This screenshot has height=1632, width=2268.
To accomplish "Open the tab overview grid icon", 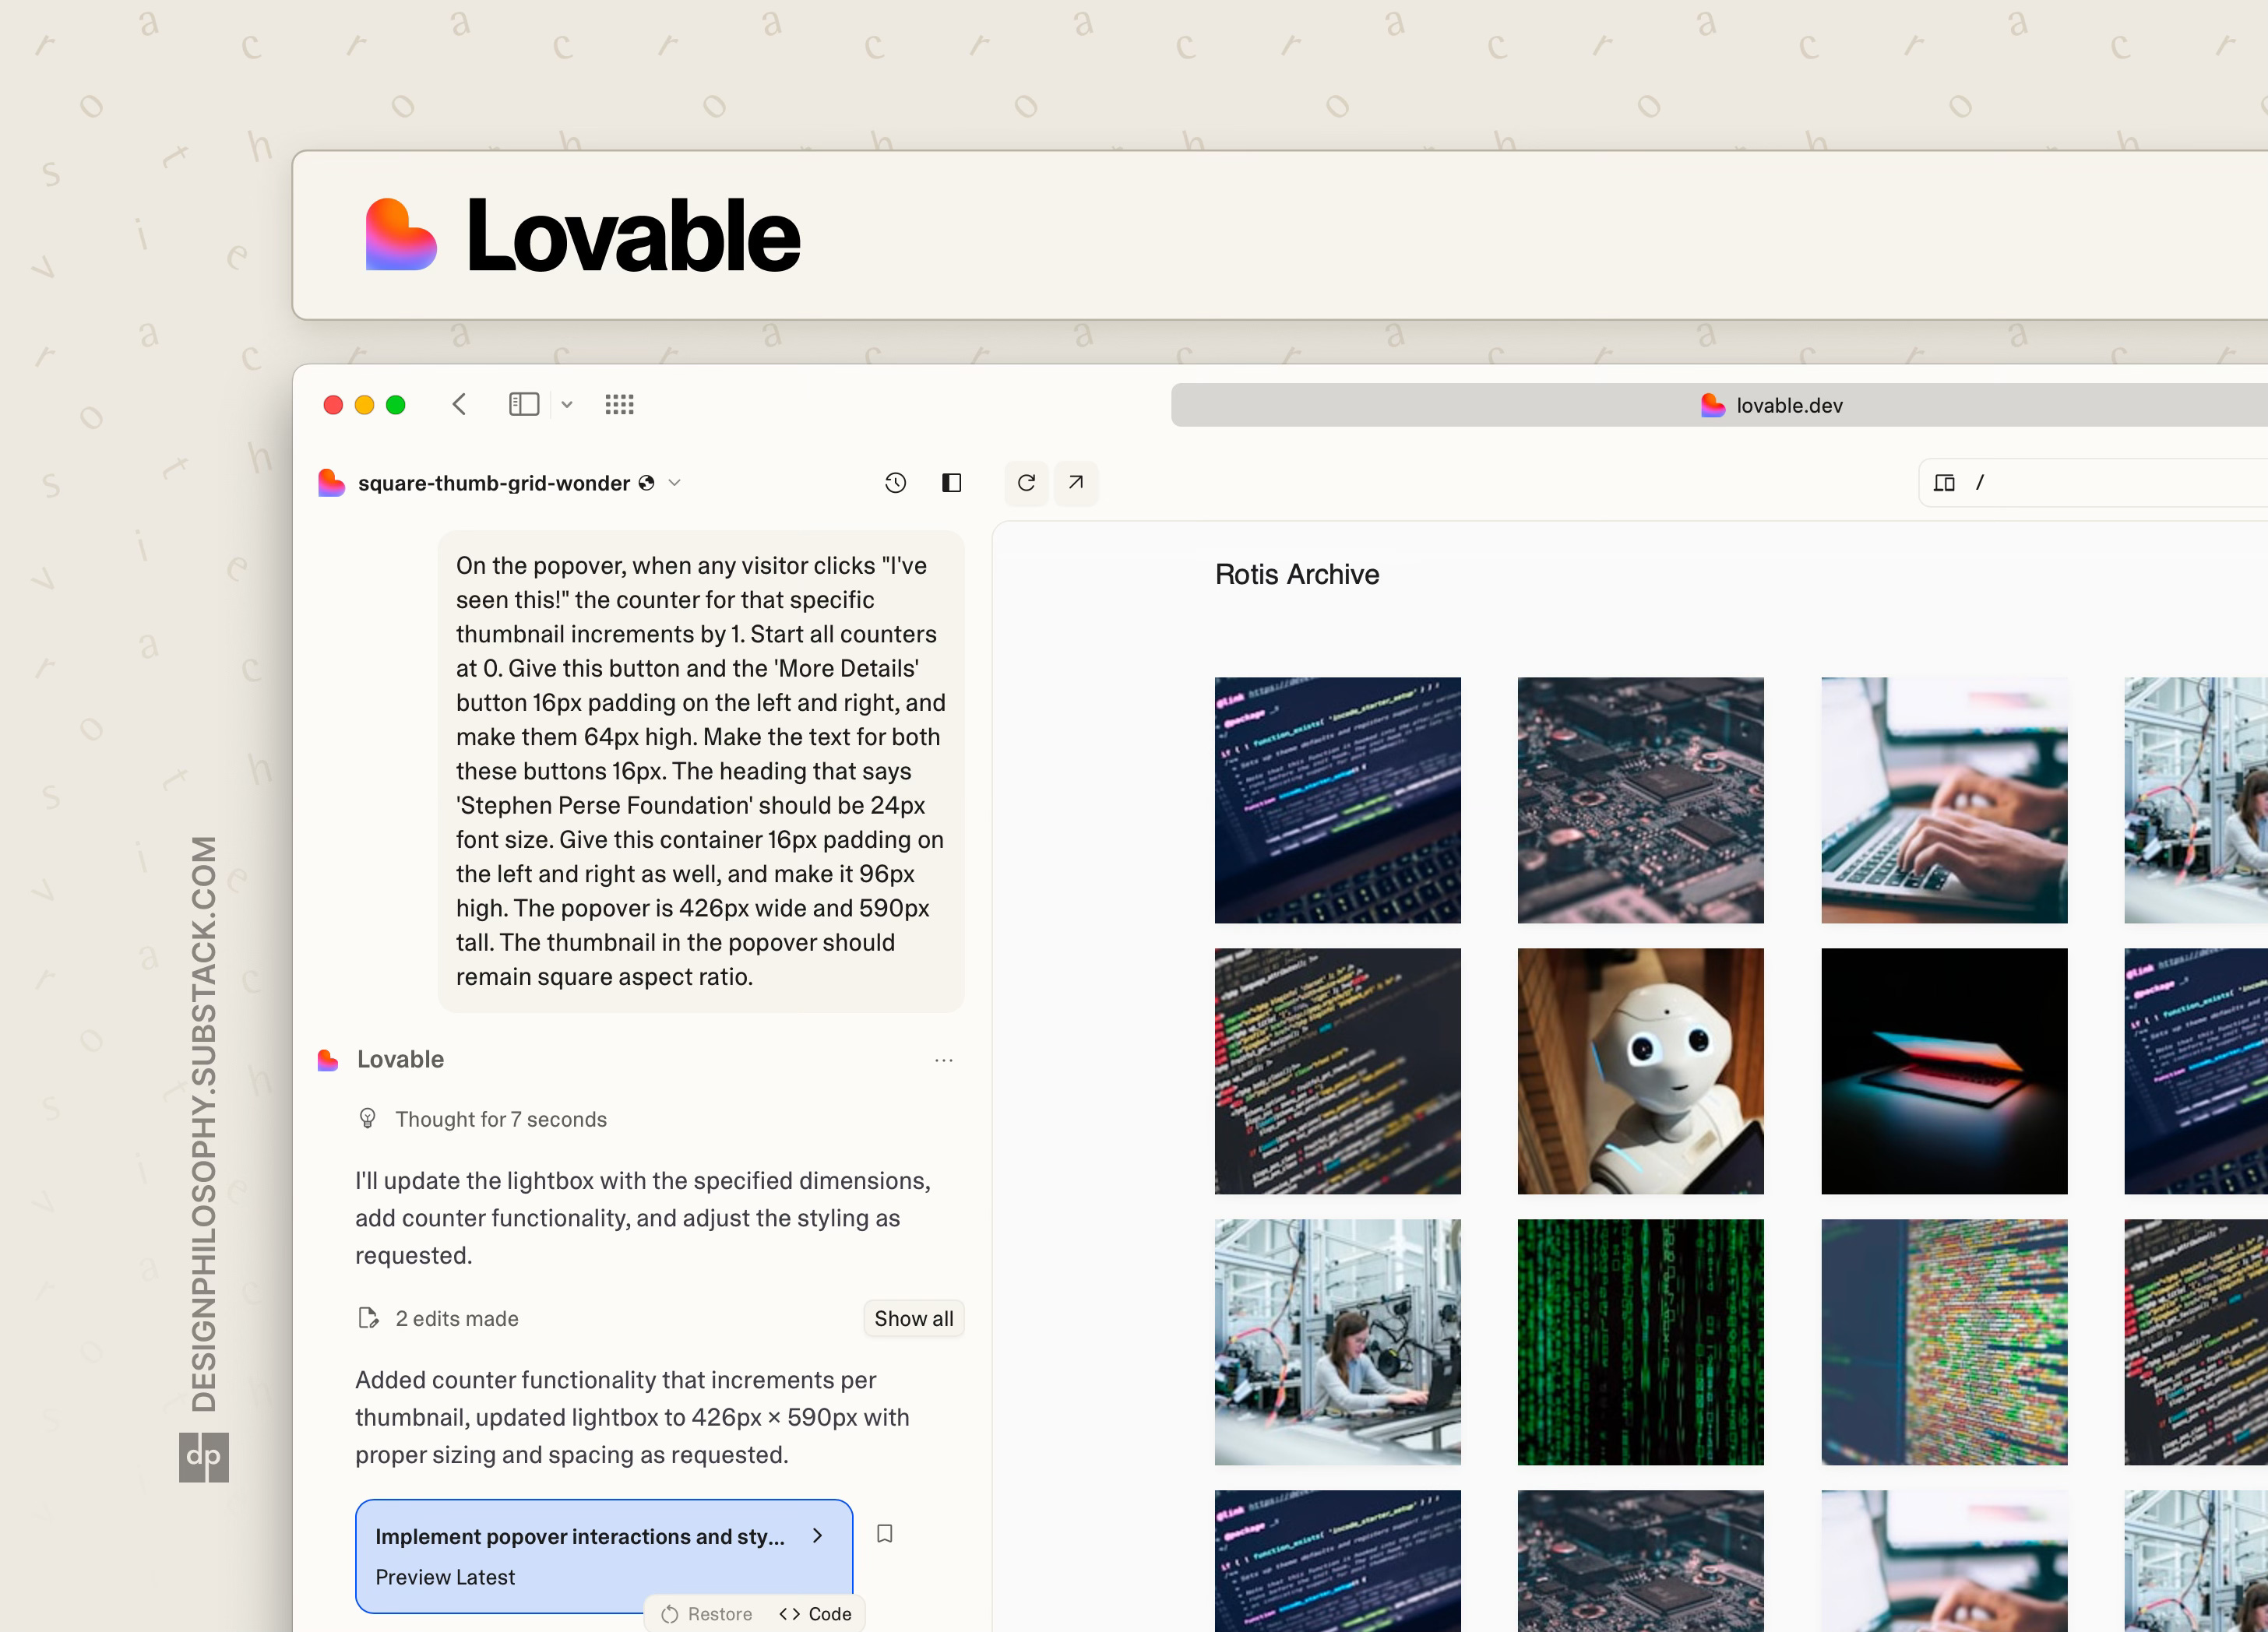I will (x=619, y=404).
